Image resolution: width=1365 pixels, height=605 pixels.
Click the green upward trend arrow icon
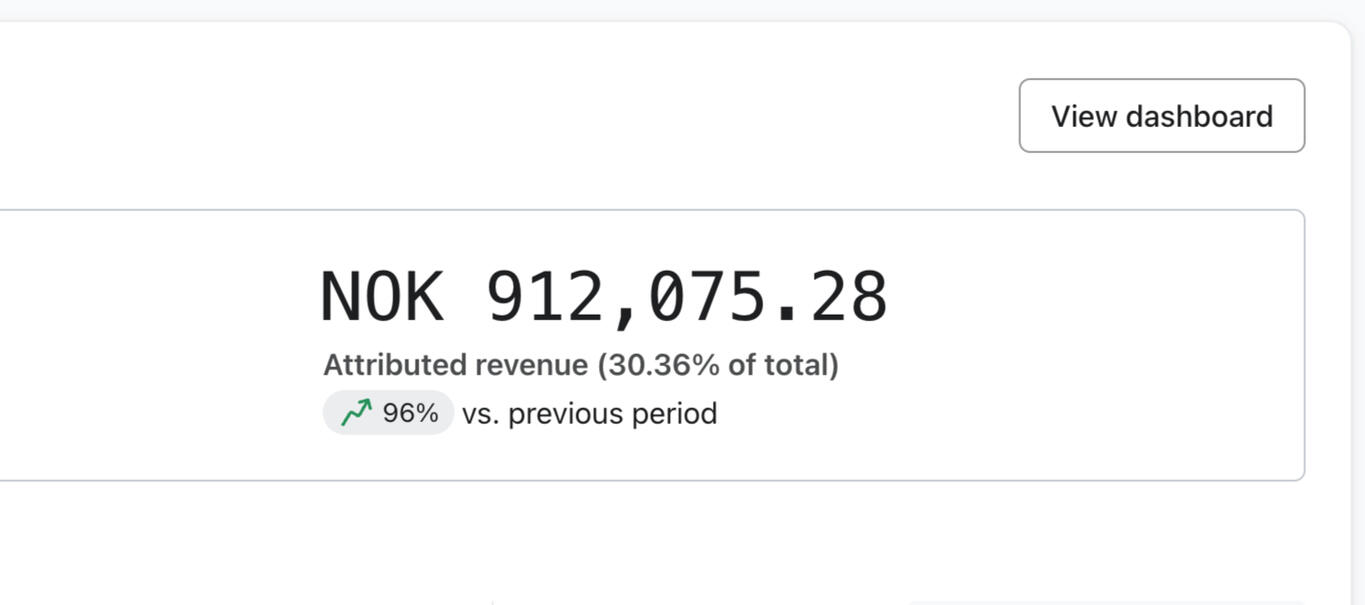point(356,413)
